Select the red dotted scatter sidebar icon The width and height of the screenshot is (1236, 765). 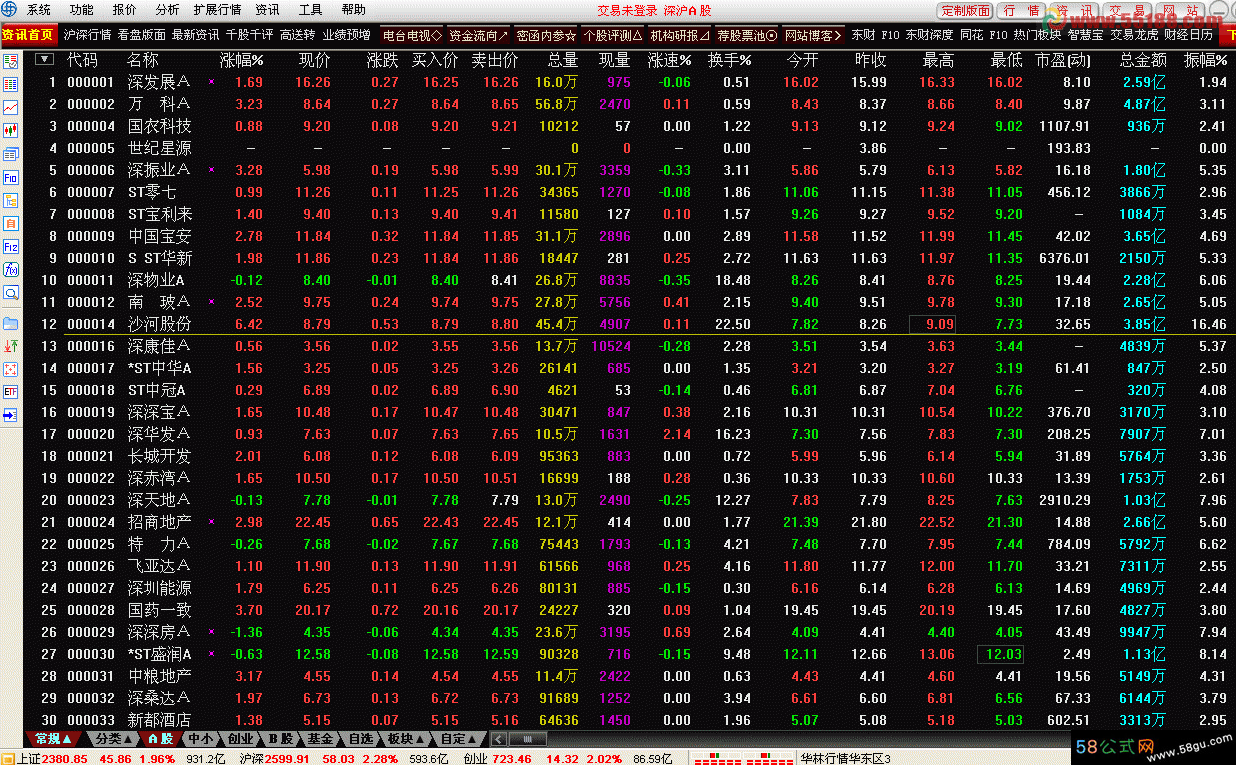click(11, 369)
